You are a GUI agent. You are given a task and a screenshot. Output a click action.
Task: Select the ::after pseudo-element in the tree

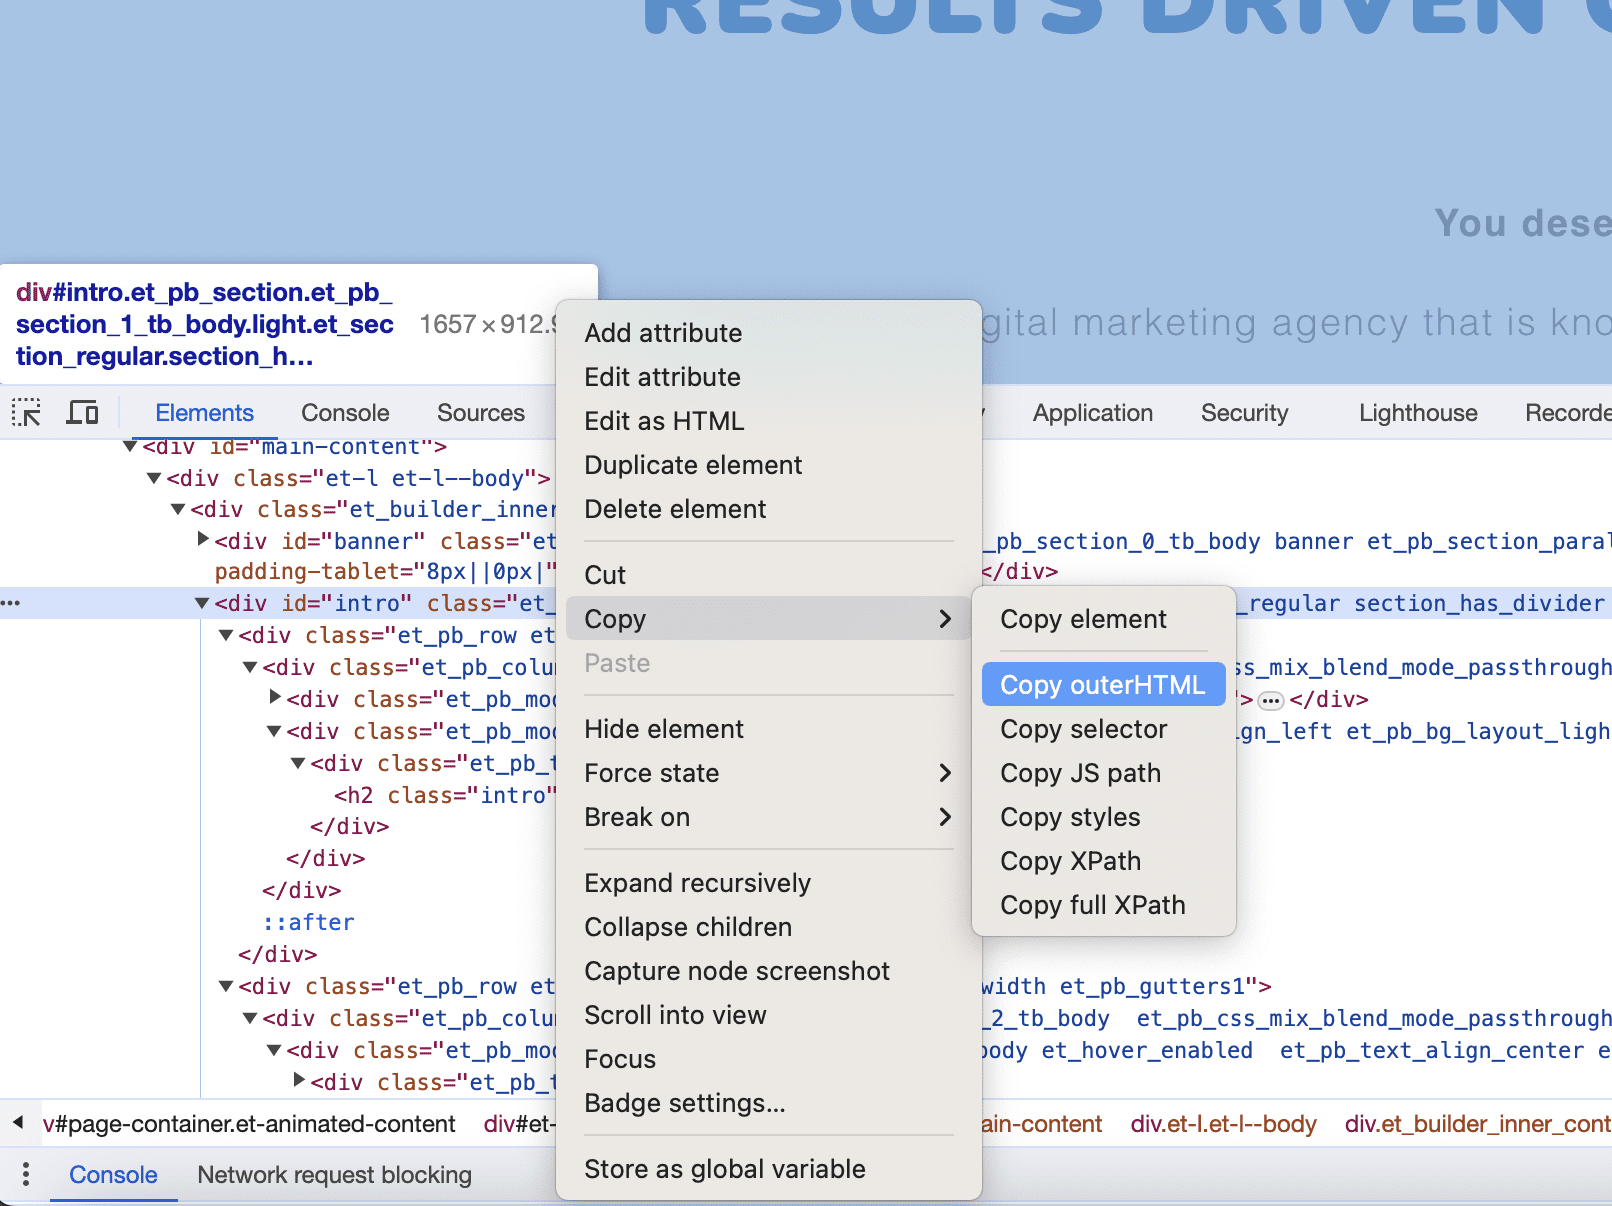pos(308,922)
